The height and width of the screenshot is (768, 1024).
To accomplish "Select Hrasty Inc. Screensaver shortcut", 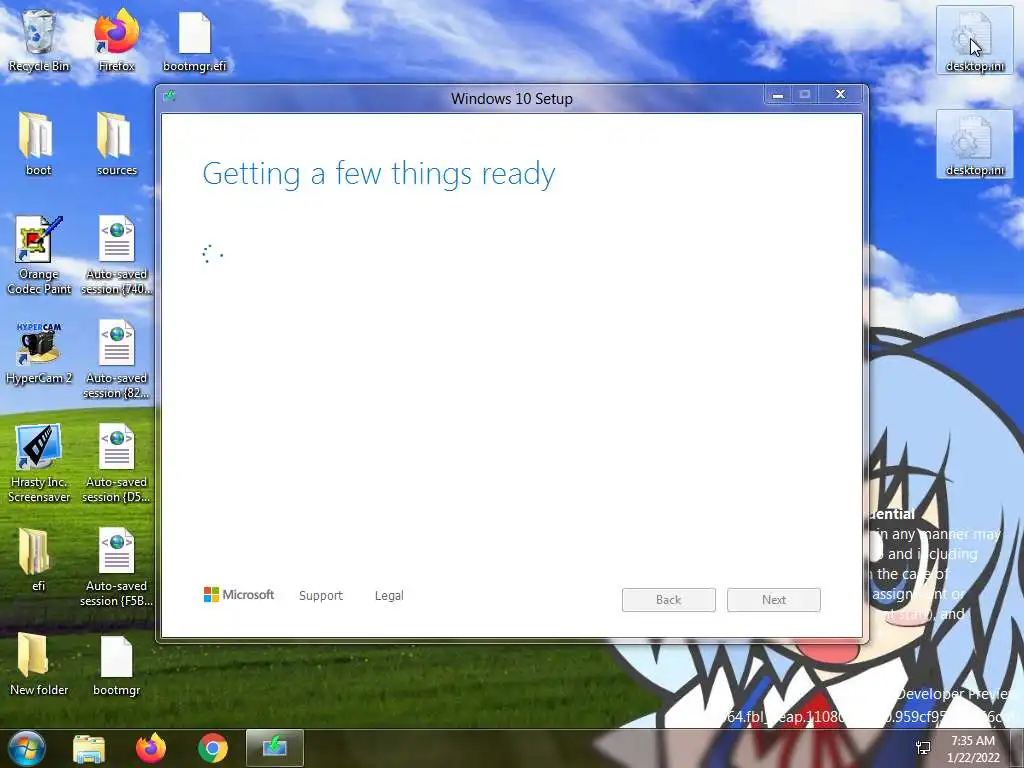I will (39, 464).
